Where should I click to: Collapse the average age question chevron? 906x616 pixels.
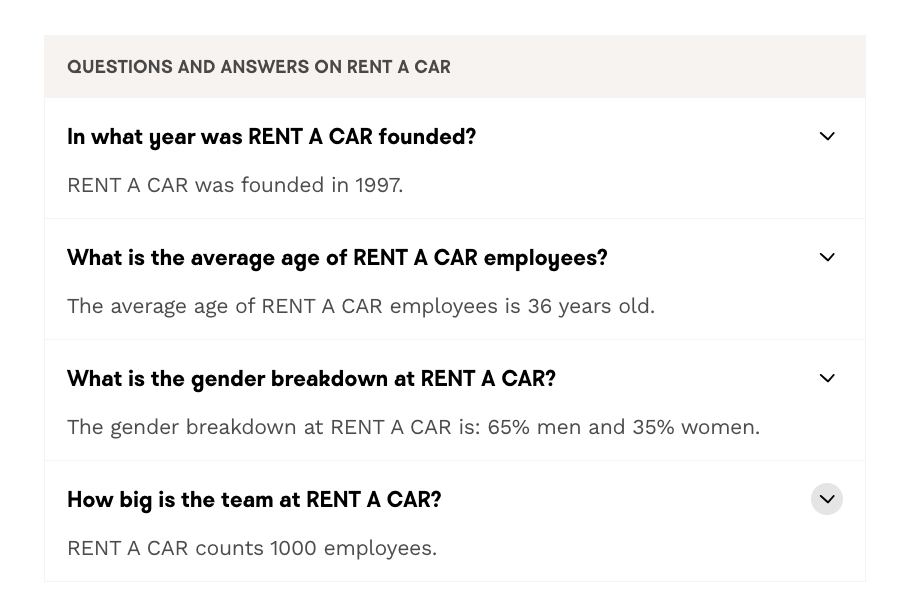[827, 257]
